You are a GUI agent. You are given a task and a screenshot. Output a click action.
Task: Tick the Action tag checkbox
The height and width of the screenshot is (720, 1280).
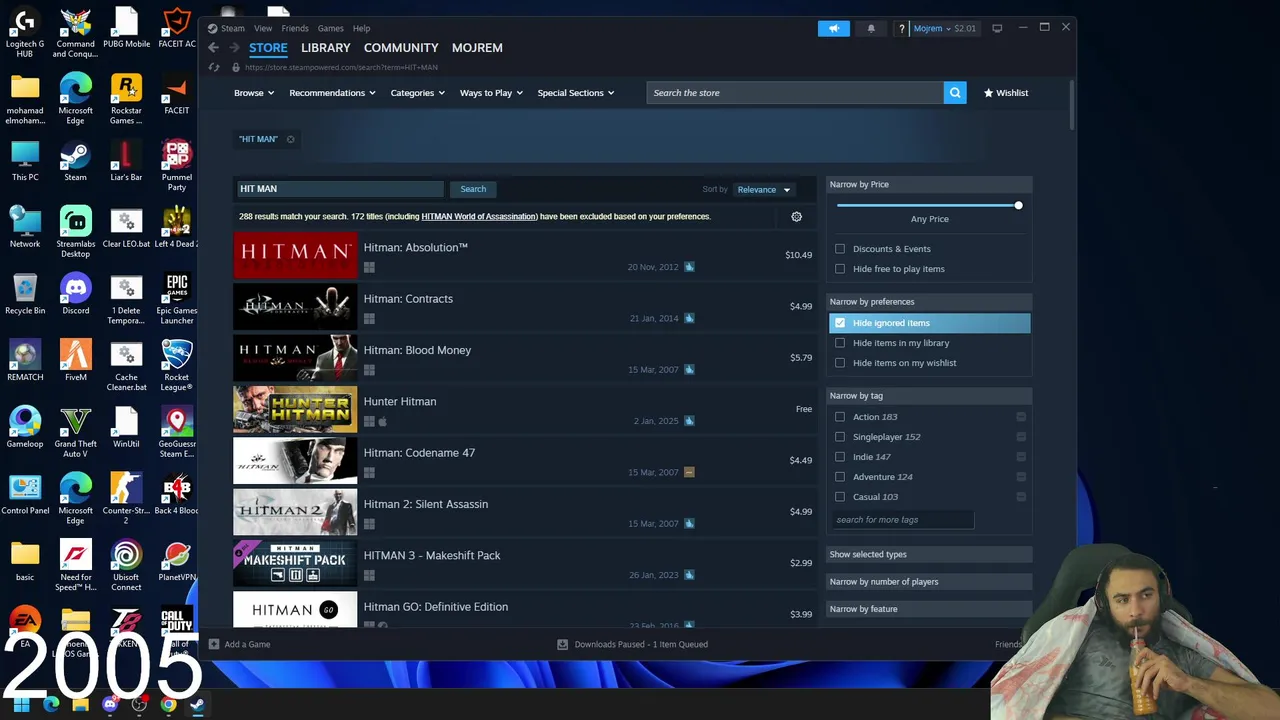pyautogui.click(x=840, y=417)
